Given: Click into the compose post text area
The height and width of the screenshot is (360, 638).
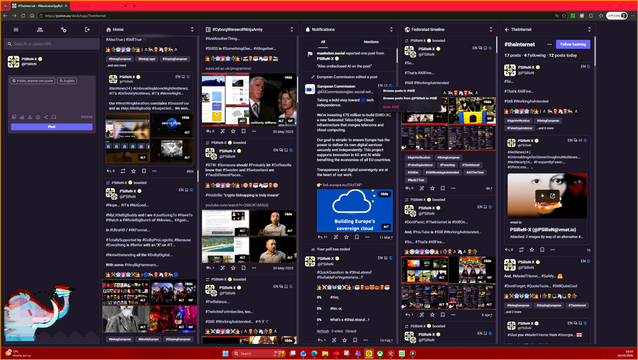Looking at the screenshot, I should click(x=52, y=98).
